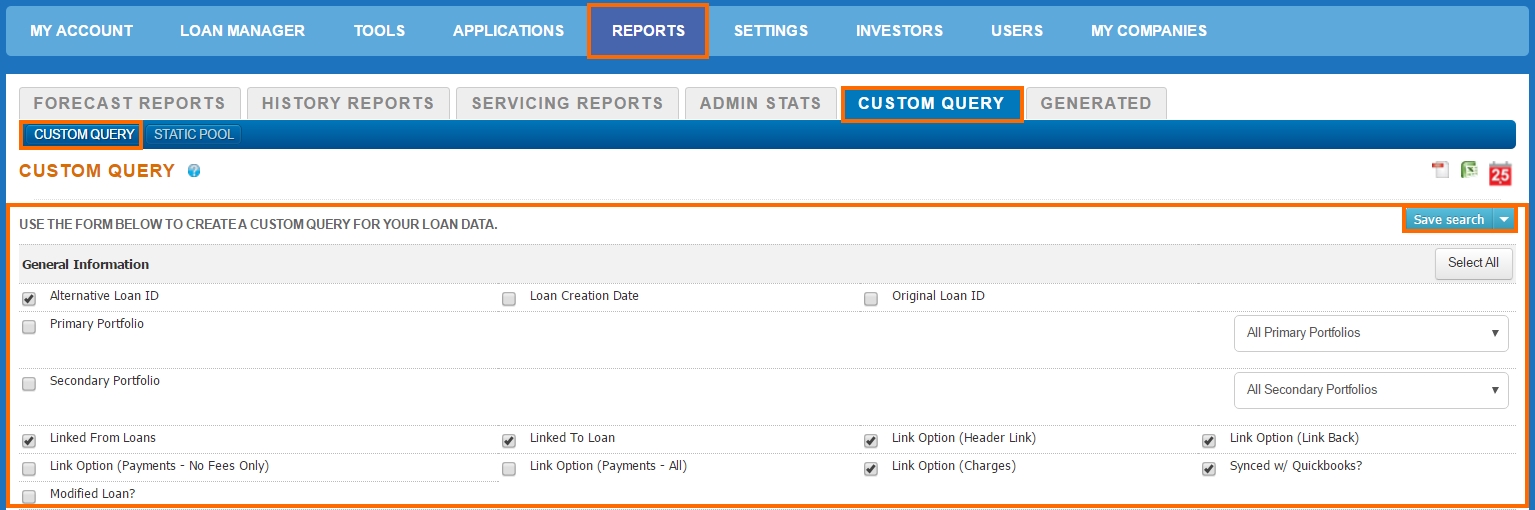Screen dimensions: 1535x510
Task: Uncheck Linked To Loan checkbox
Action: pyautogui.click(x=509, y=441)
